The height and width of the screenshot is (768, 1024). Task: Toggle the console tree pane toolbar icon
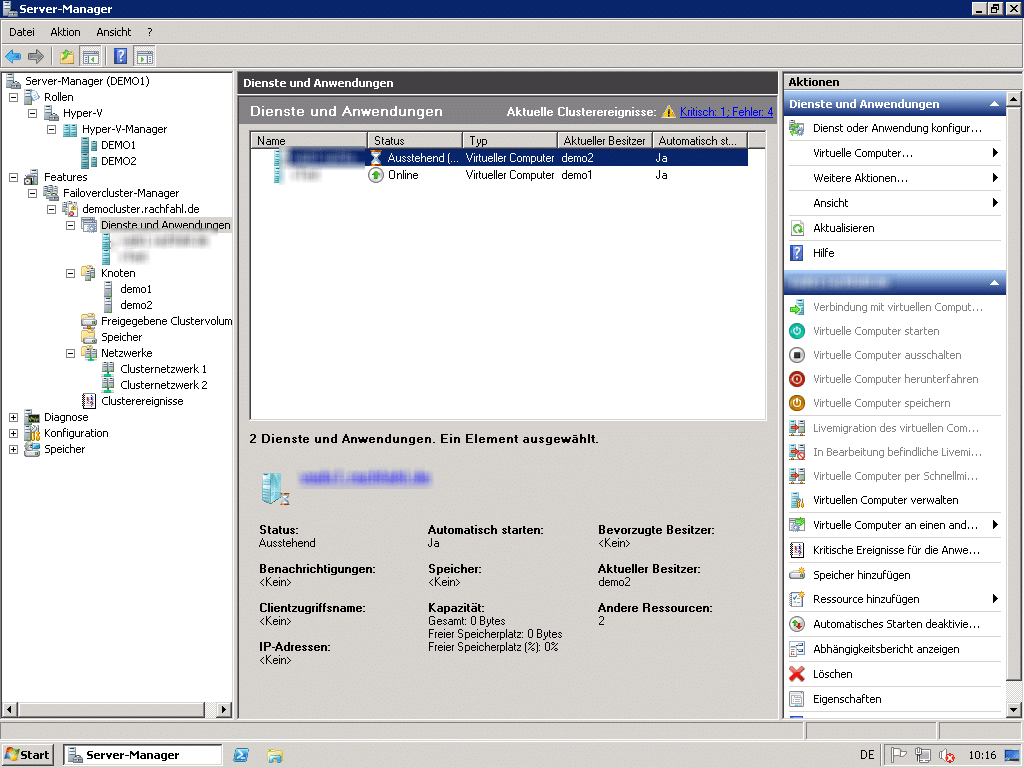[x=90, y=57]
